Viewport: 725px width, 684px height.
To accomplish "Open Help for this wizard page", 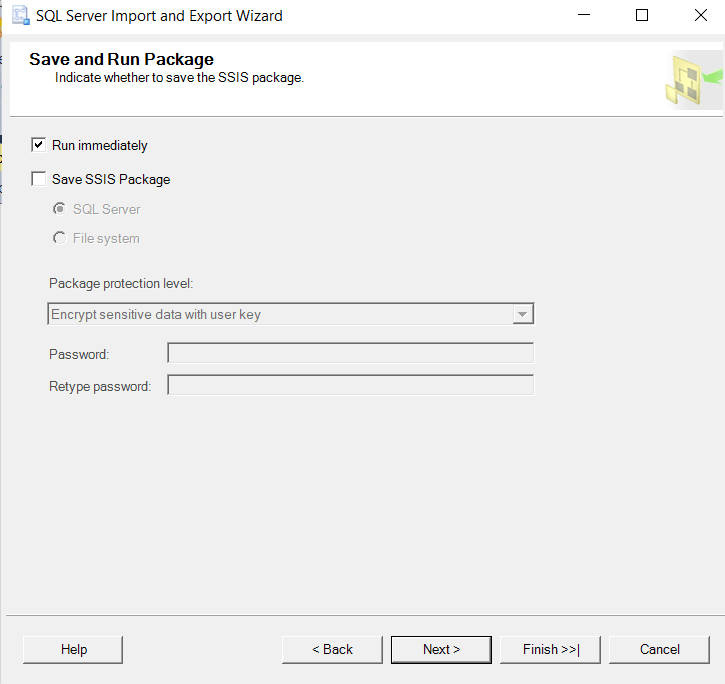I will (x=73, y=650).
